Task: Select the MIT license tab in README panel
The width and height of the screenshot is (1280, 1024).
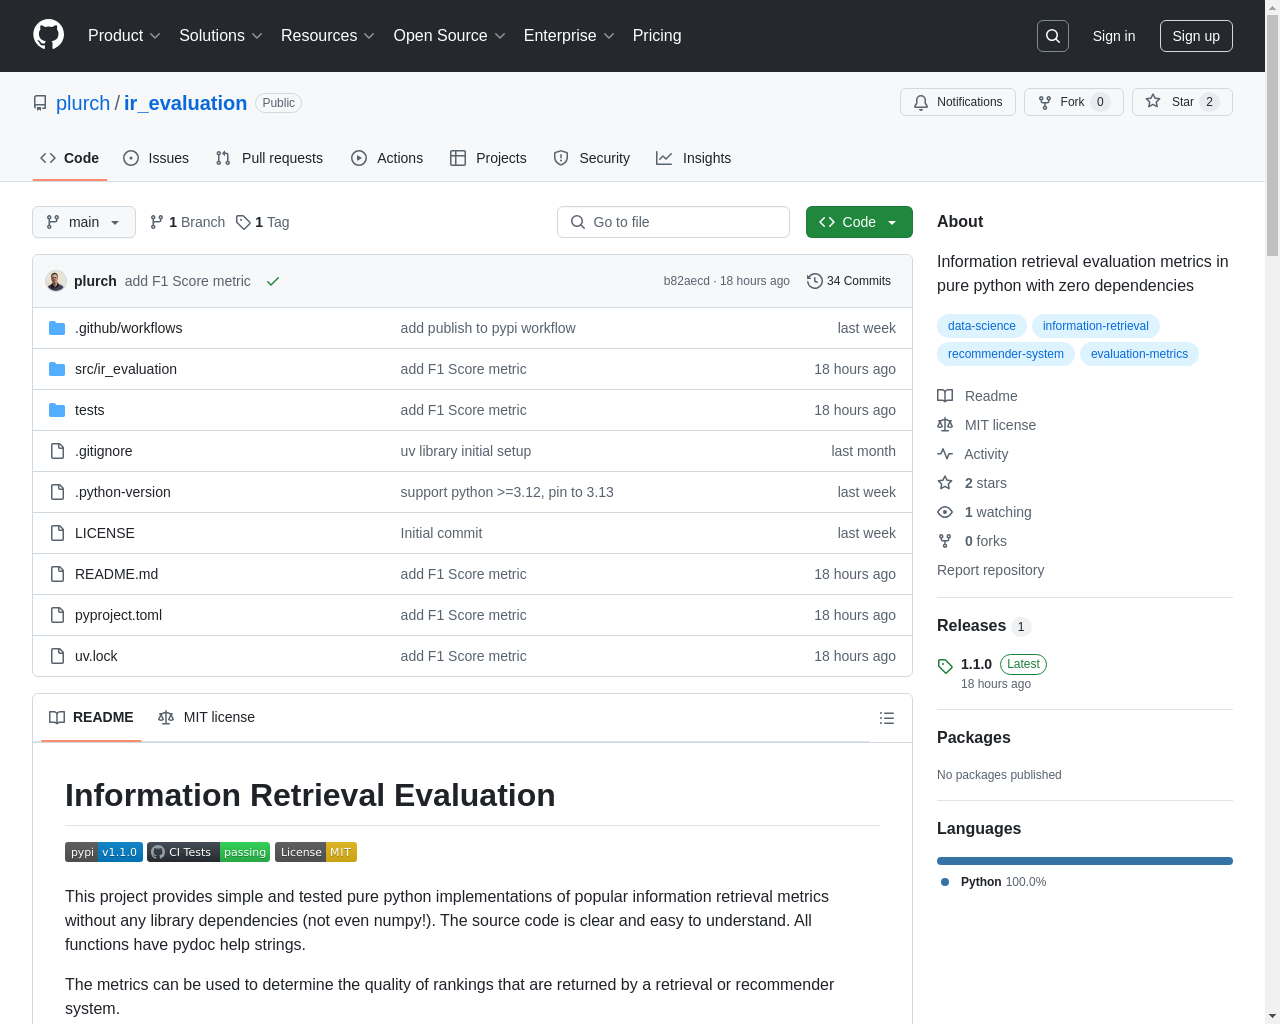Action: (x=206, y=718)
